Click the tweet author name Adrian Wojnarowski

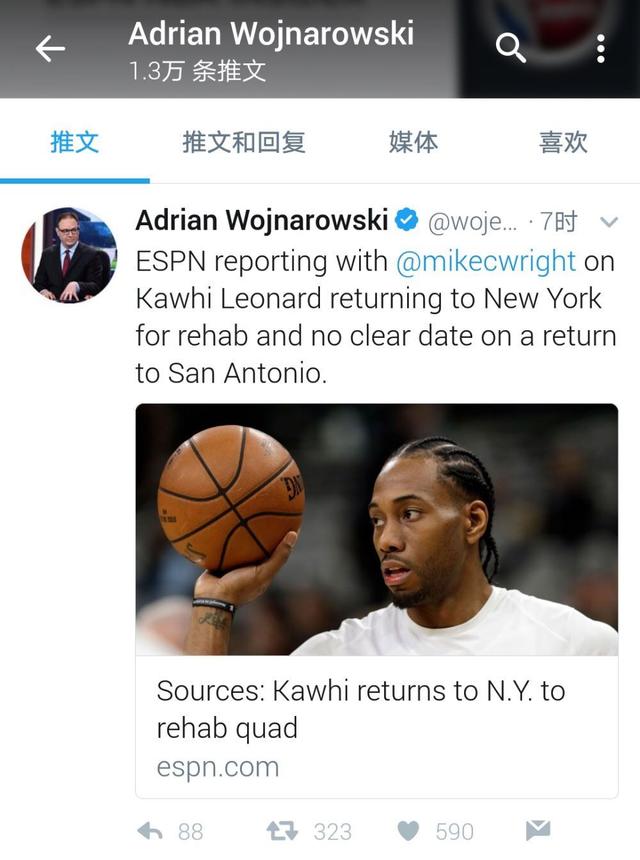click(x=262, y=220)
